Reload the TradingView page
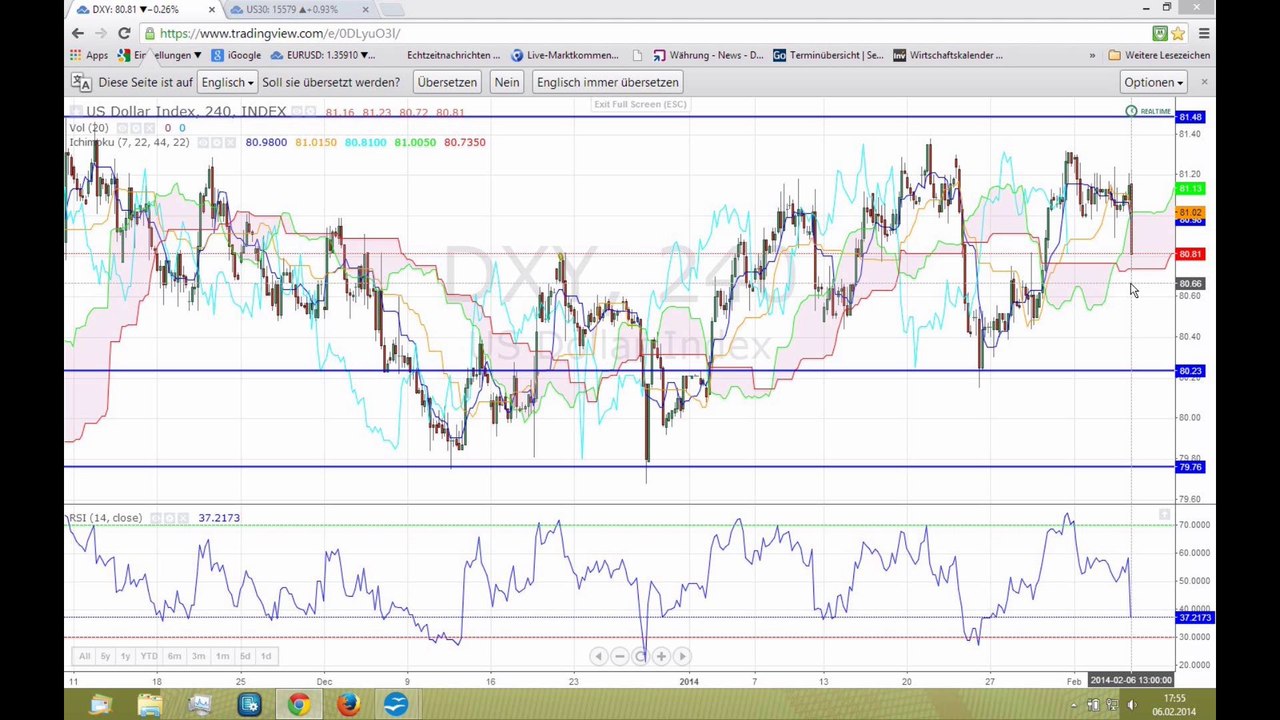This screenshot has height=720, width=1280. pos(124,33)
